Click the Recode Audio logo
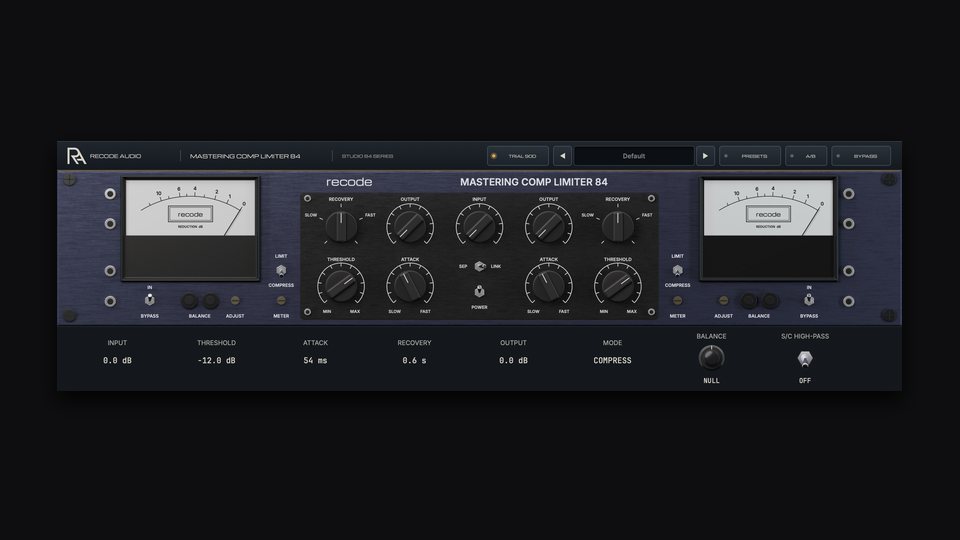The image size is (960, 540). click(x=76, y=156)
